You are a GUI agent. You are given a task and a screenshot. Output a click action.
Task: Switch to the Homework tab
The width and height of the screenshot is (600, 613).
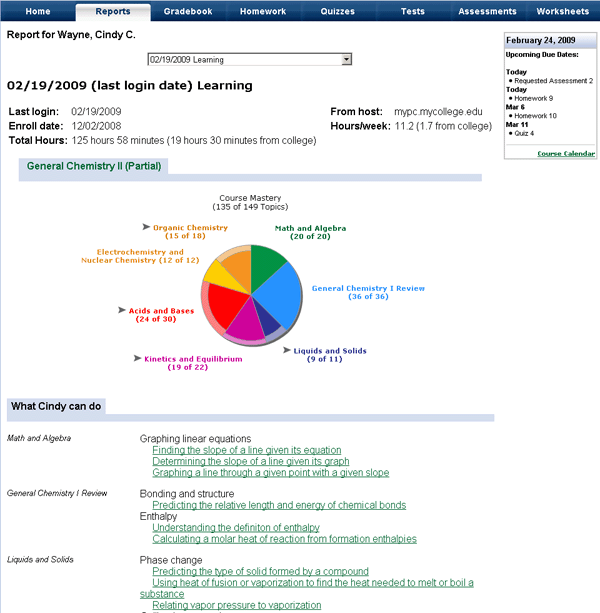point(264,11)
